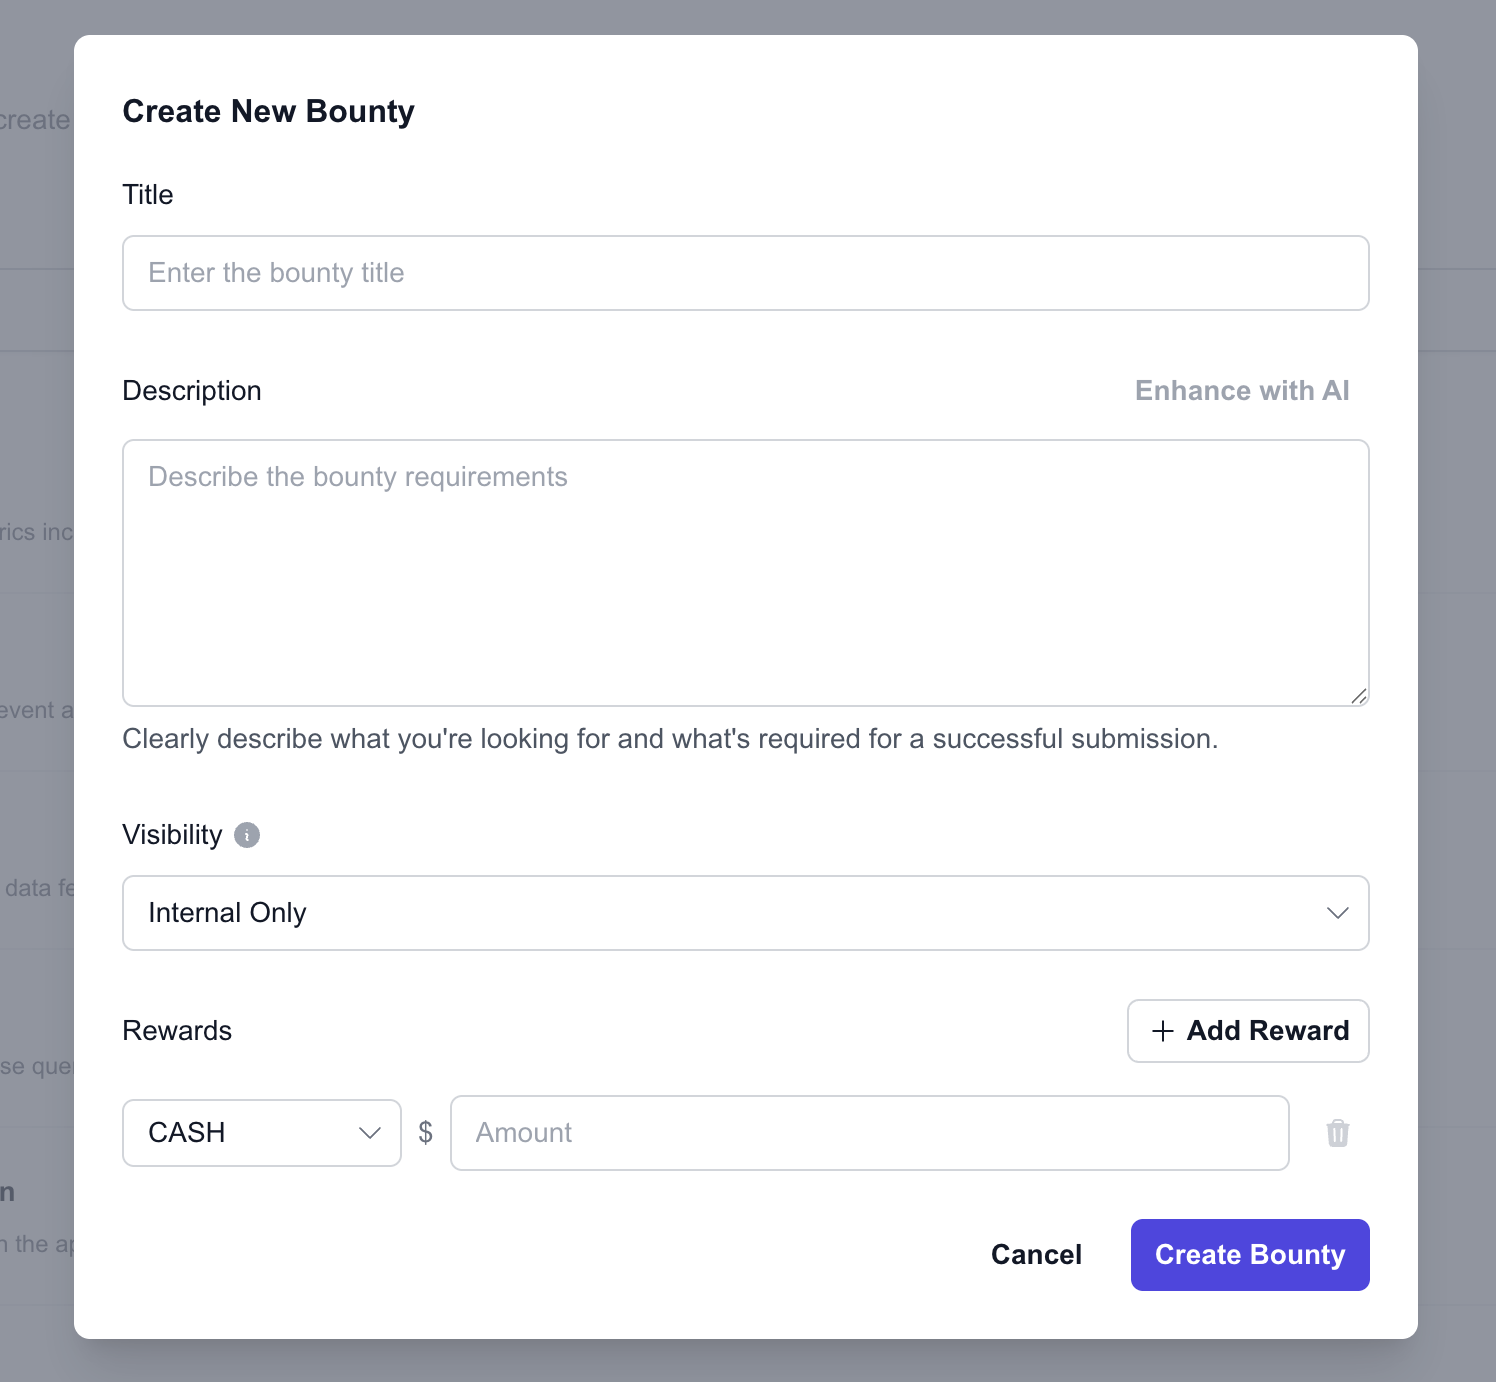
Task: Click the dollar sign before Amount
Action: click(426, 1132)
